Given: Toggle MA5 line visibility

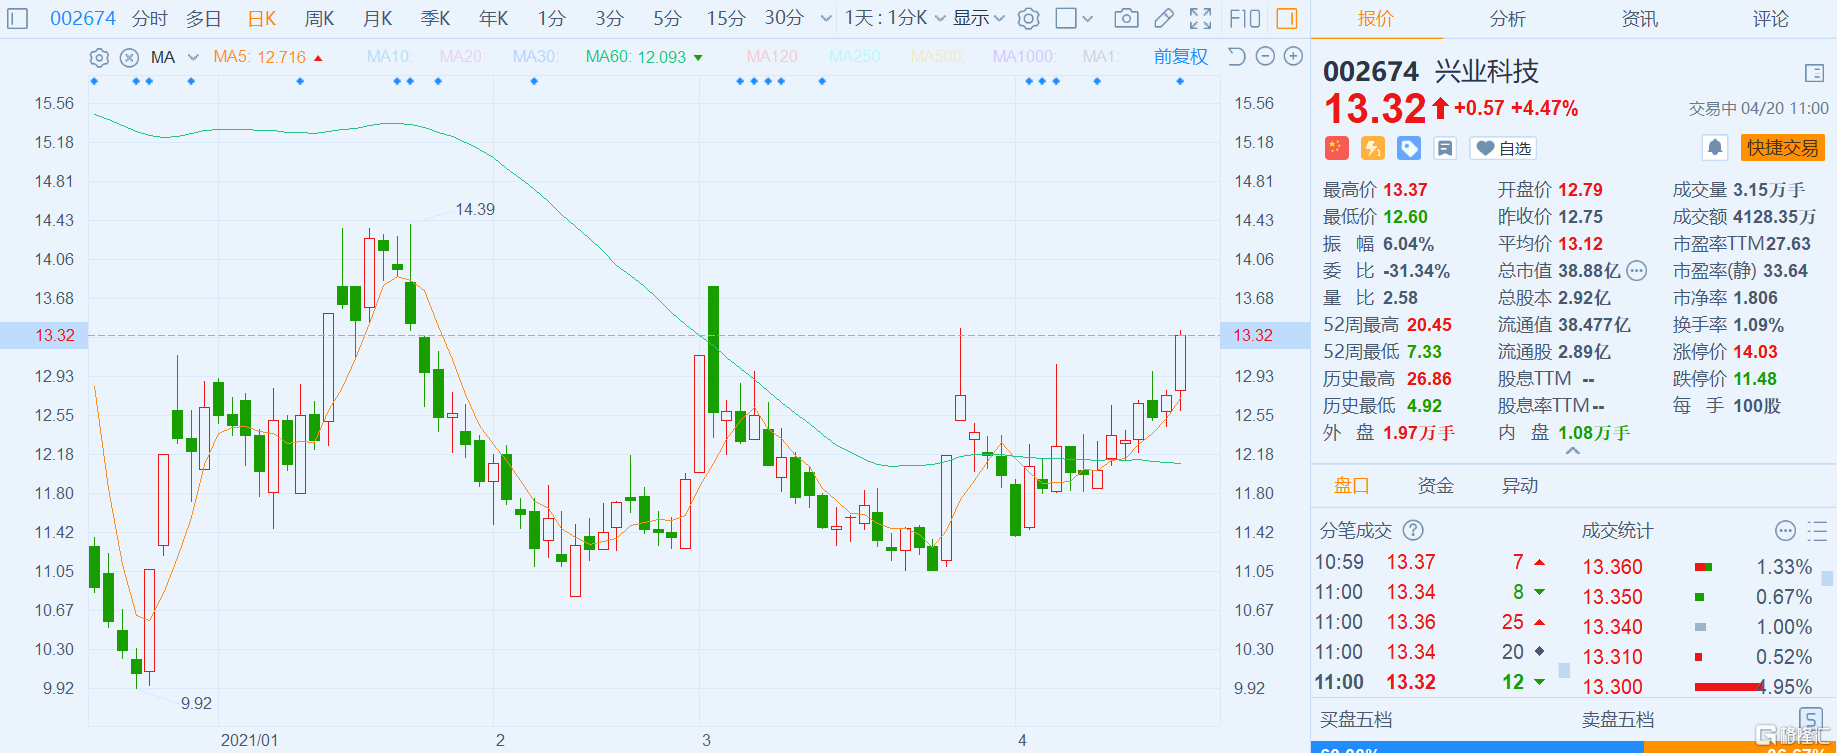Looking at the screenshot, I should 260,57.
